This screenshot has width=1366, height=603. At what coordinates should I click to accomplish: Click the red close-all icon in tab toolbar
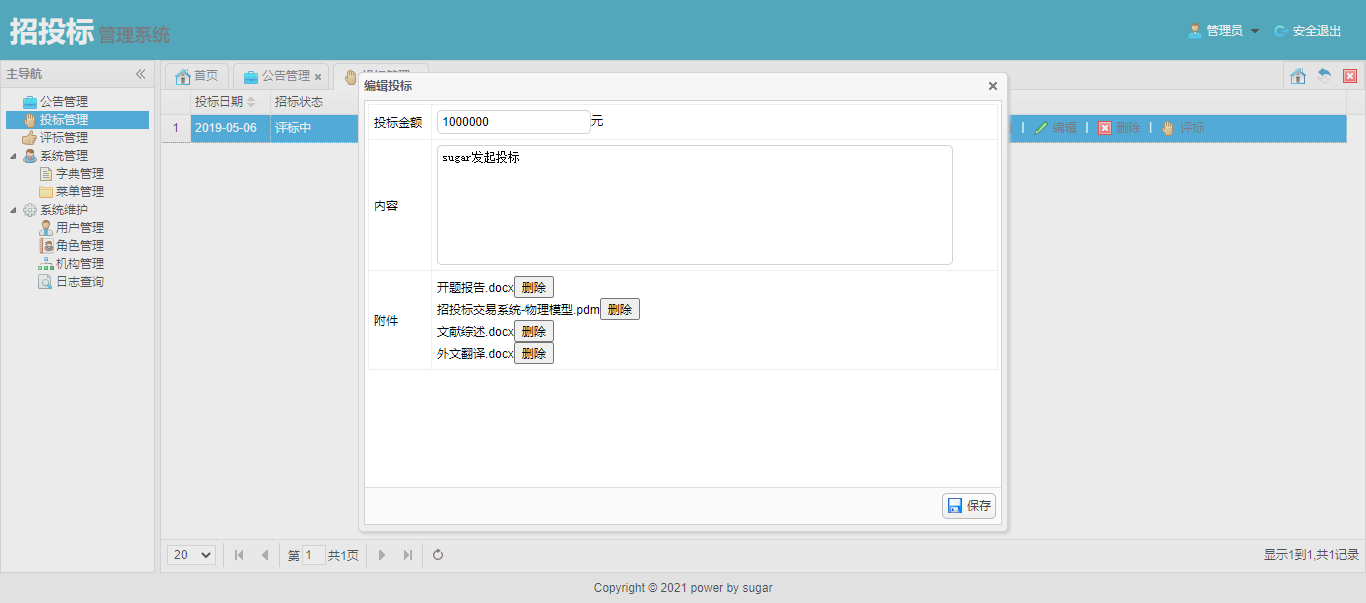[1350, 76]
